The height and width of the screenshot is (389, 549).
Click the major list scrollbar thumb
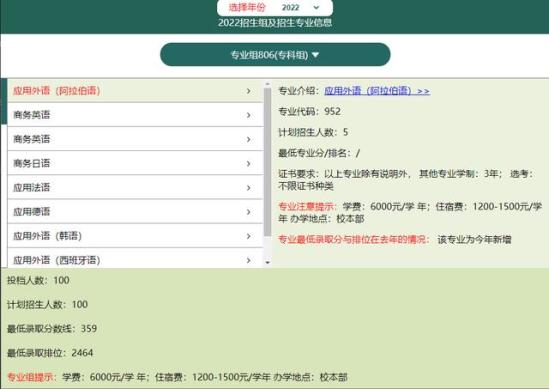(x=267, y=161)
